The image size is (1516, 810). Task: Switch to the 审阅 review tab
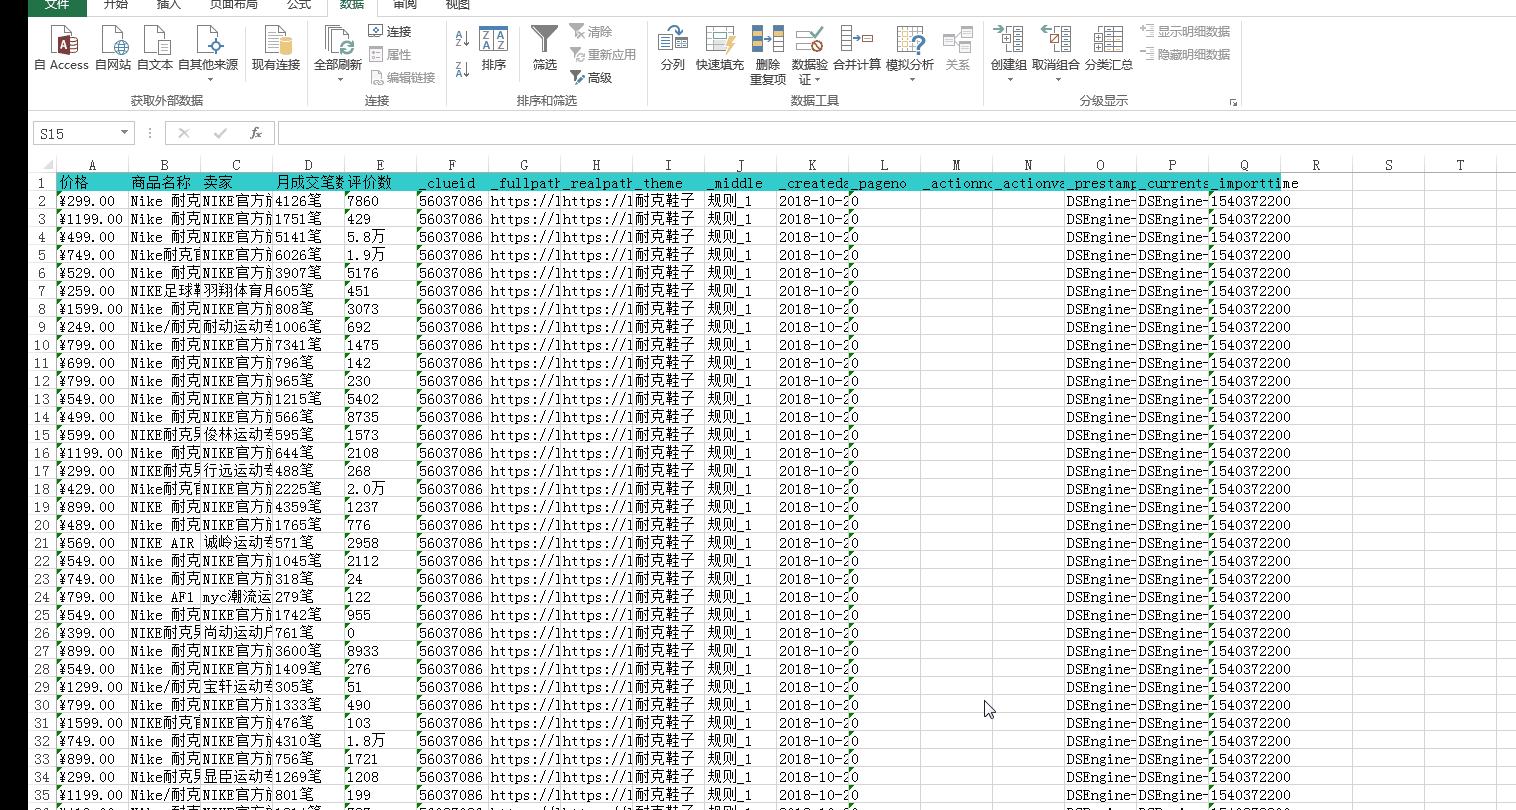click(405, 5)
